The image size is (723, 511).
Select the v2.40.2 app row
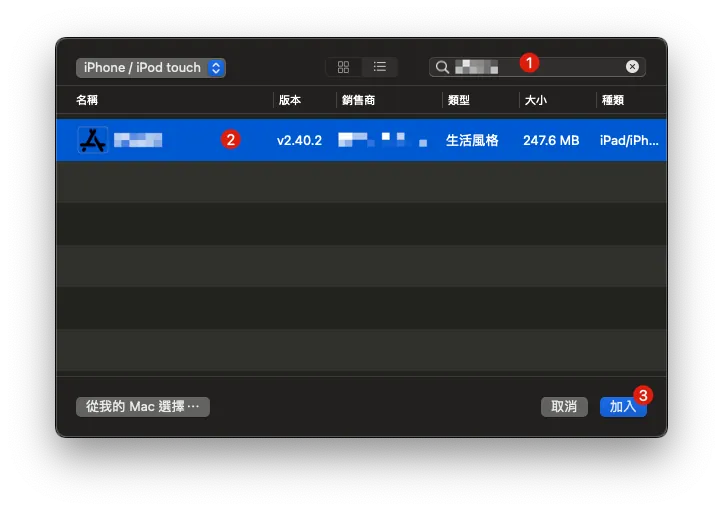pyautogui.click(x=299, y=141)
